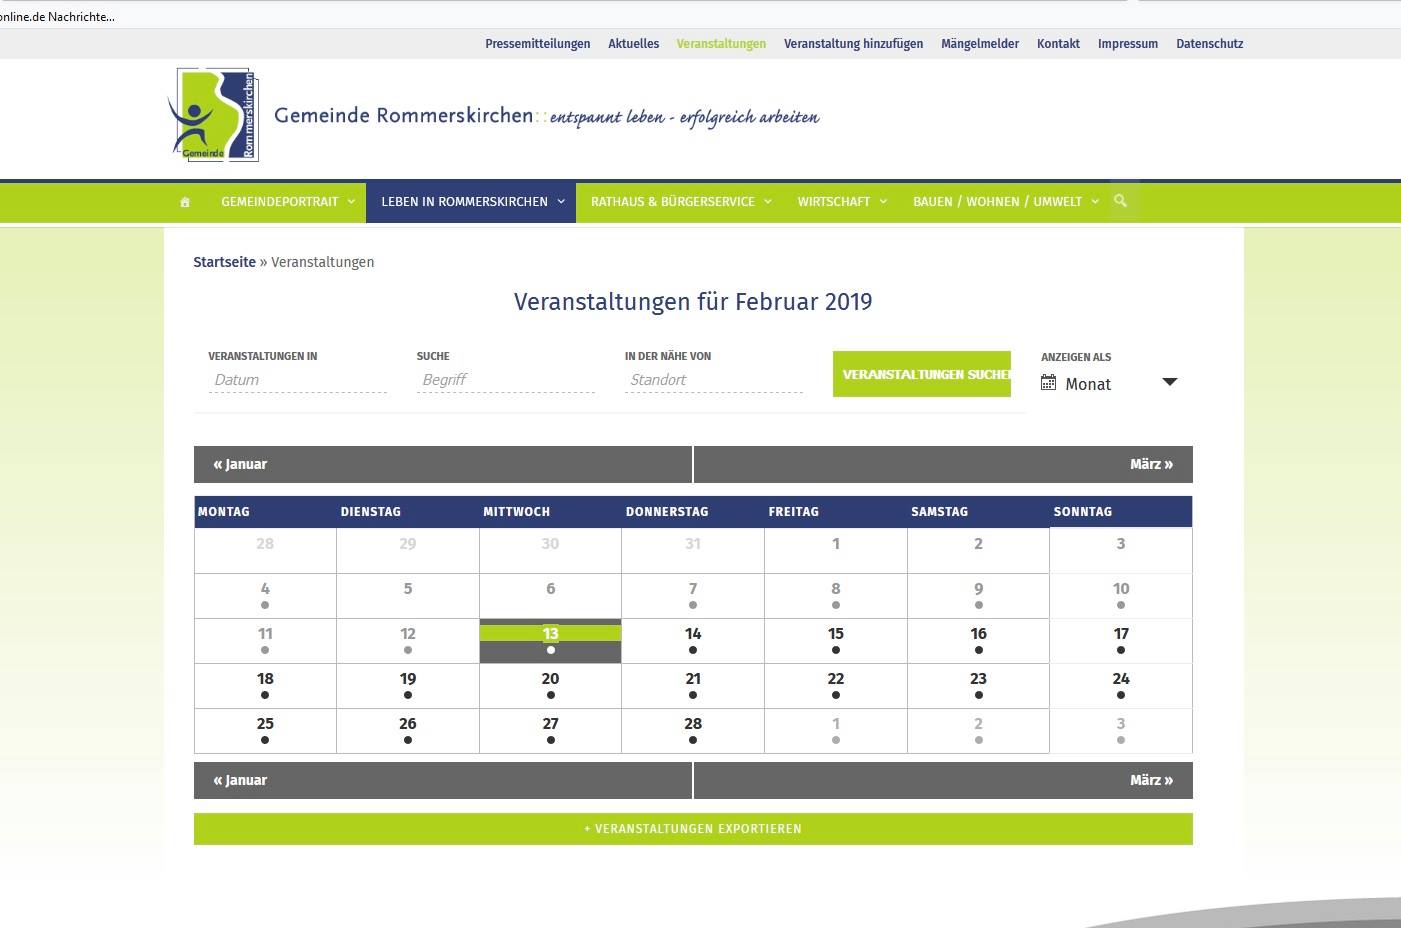This screenshot has height=928, width=1401.
Task: Go to März » above the calendar
Action: click(1151, 464)
